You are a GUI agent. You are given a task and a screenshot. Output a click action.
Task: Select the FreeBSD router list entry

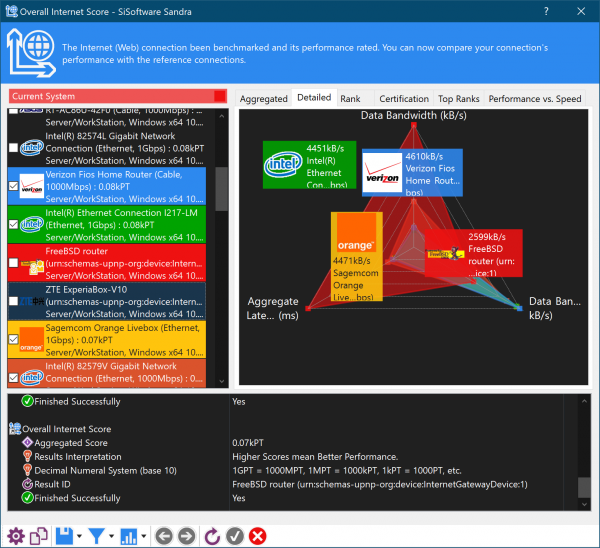tap(107, 263)
